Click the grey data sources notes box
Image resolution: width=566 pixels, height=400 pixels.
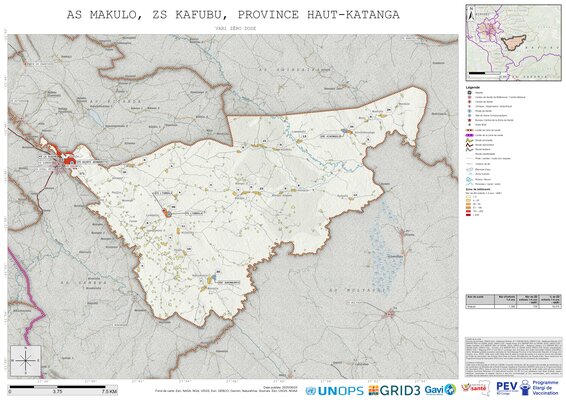pyautogui.click(x=513, y=357)
